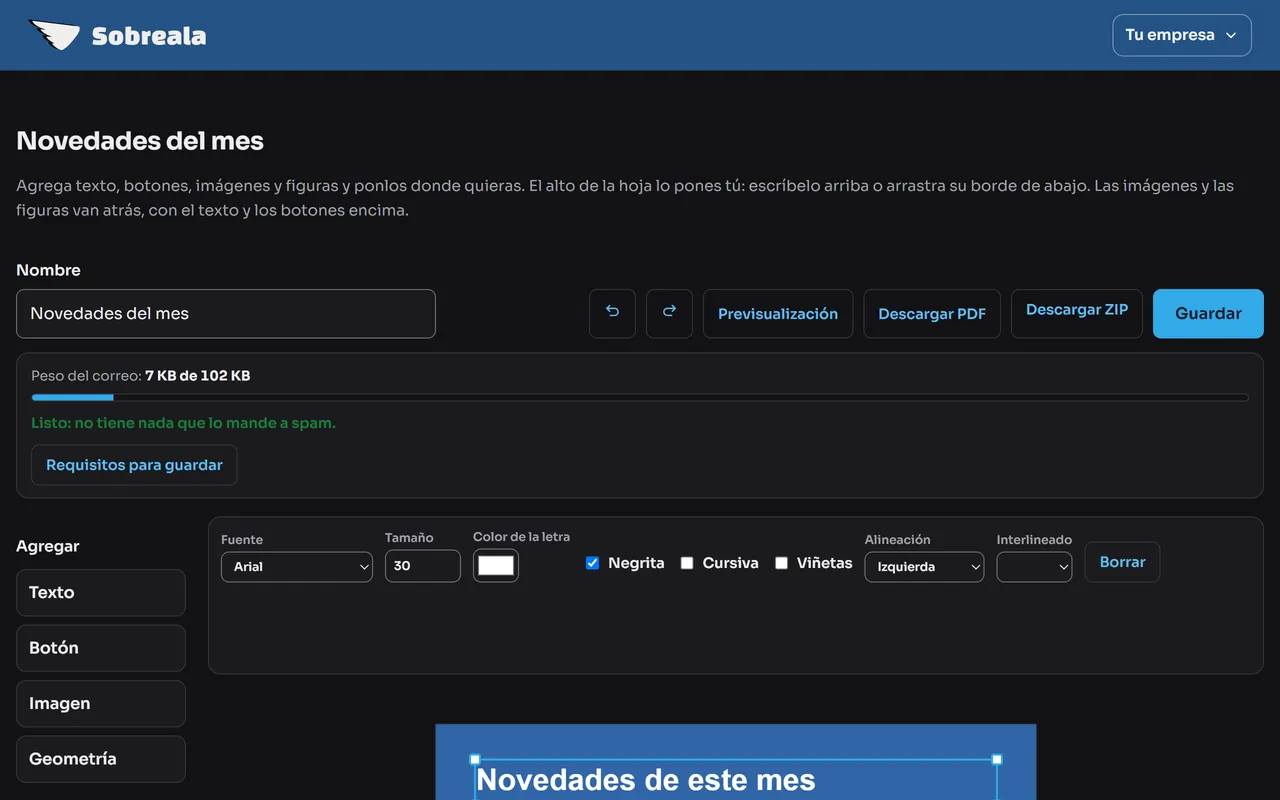Screen dimensions: 1280x800
Task: Click the Borrar button
Action: tap(1122, 562)
